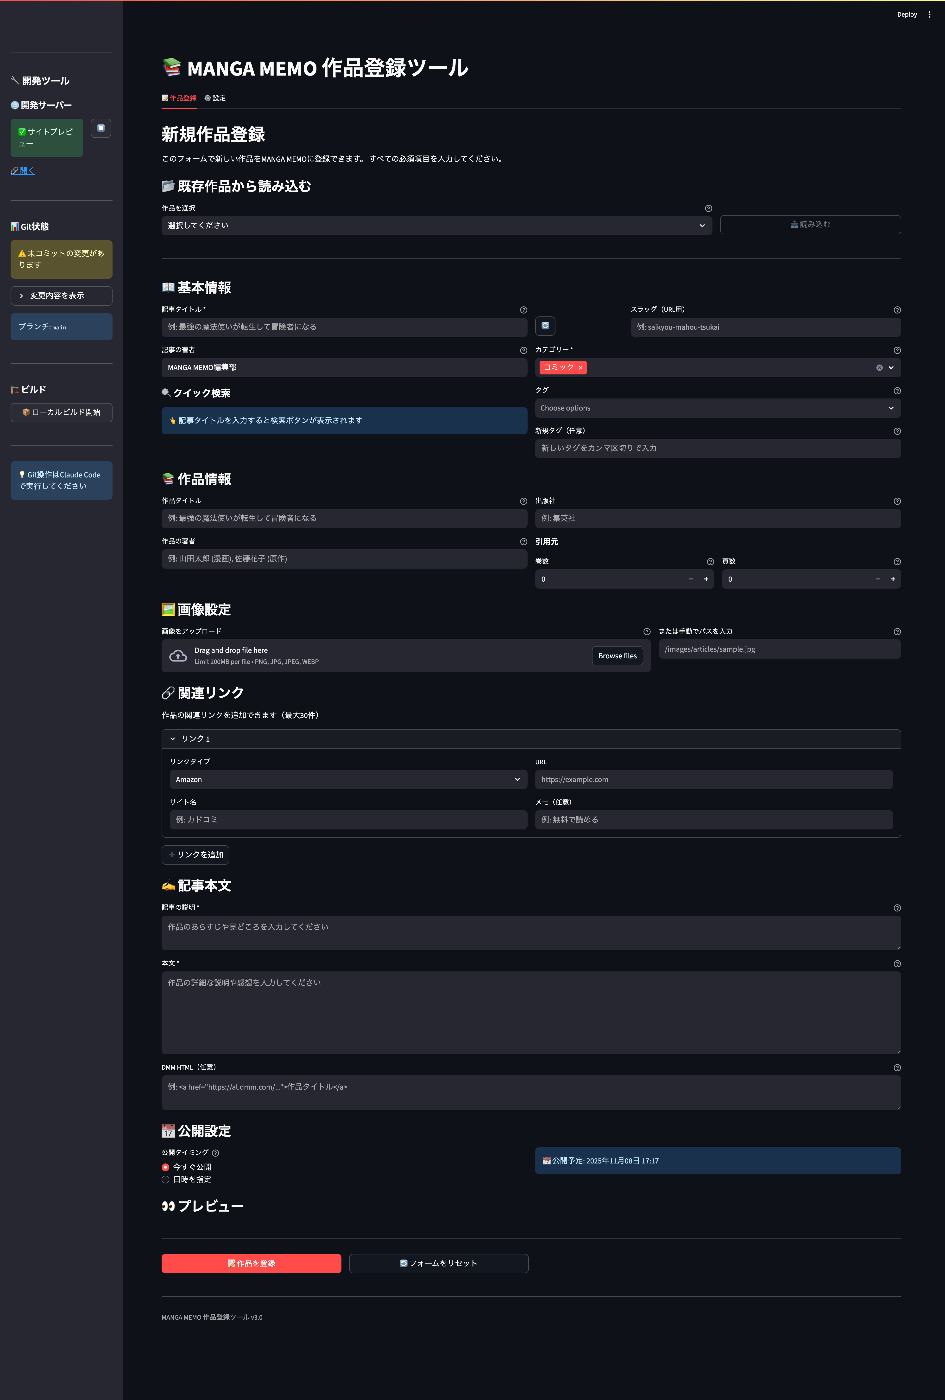Collapse the リンク 1 expander

(x=531, y=738)
